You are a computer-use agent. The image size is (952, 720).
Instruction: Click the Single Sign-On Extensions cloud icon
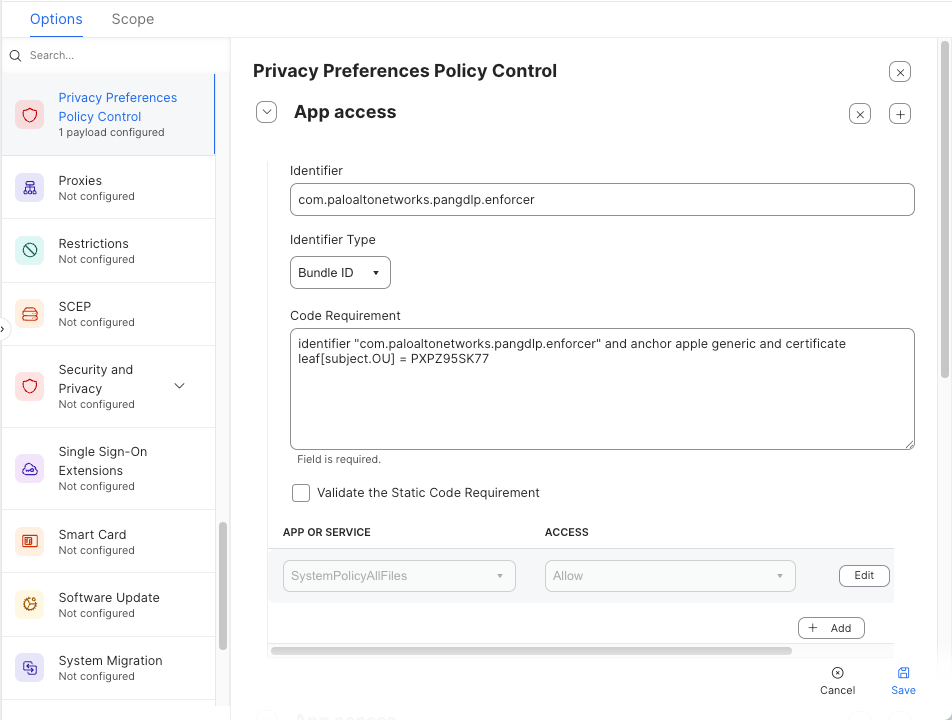click(x=30, y=468)
